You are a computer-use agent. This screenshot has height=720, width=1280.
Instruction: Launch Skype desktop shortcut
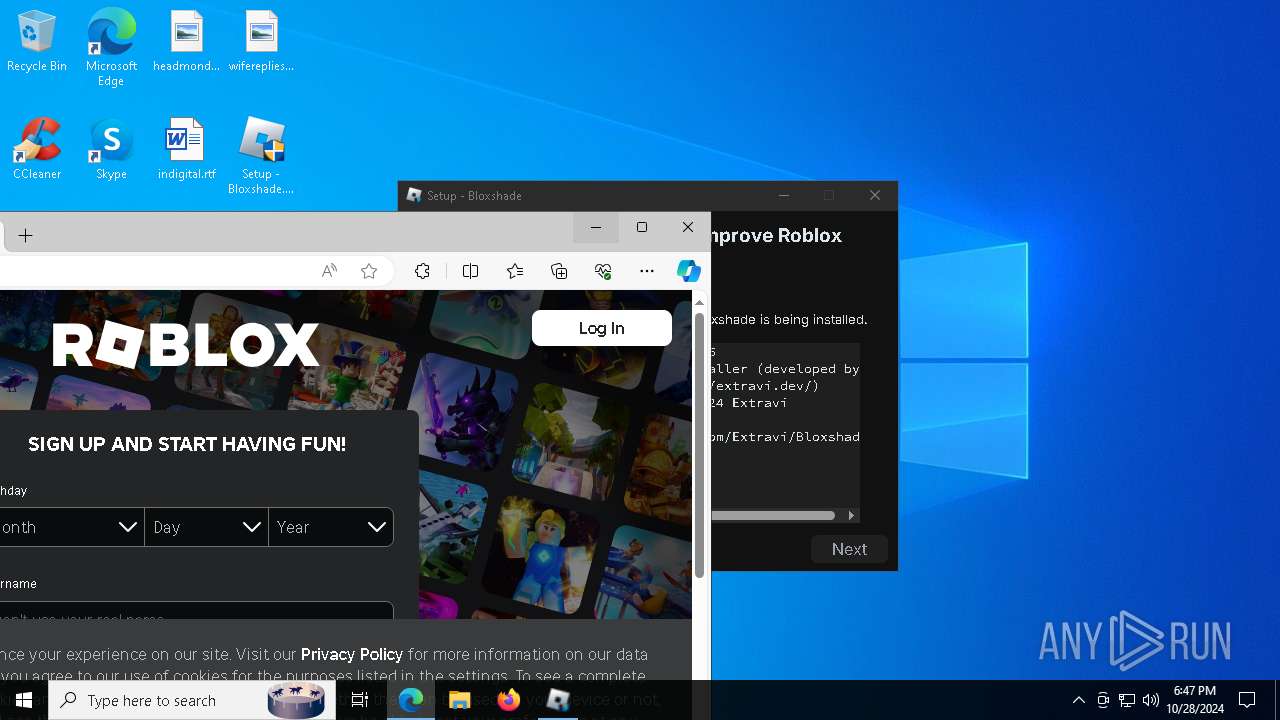(x=111, y=149)
